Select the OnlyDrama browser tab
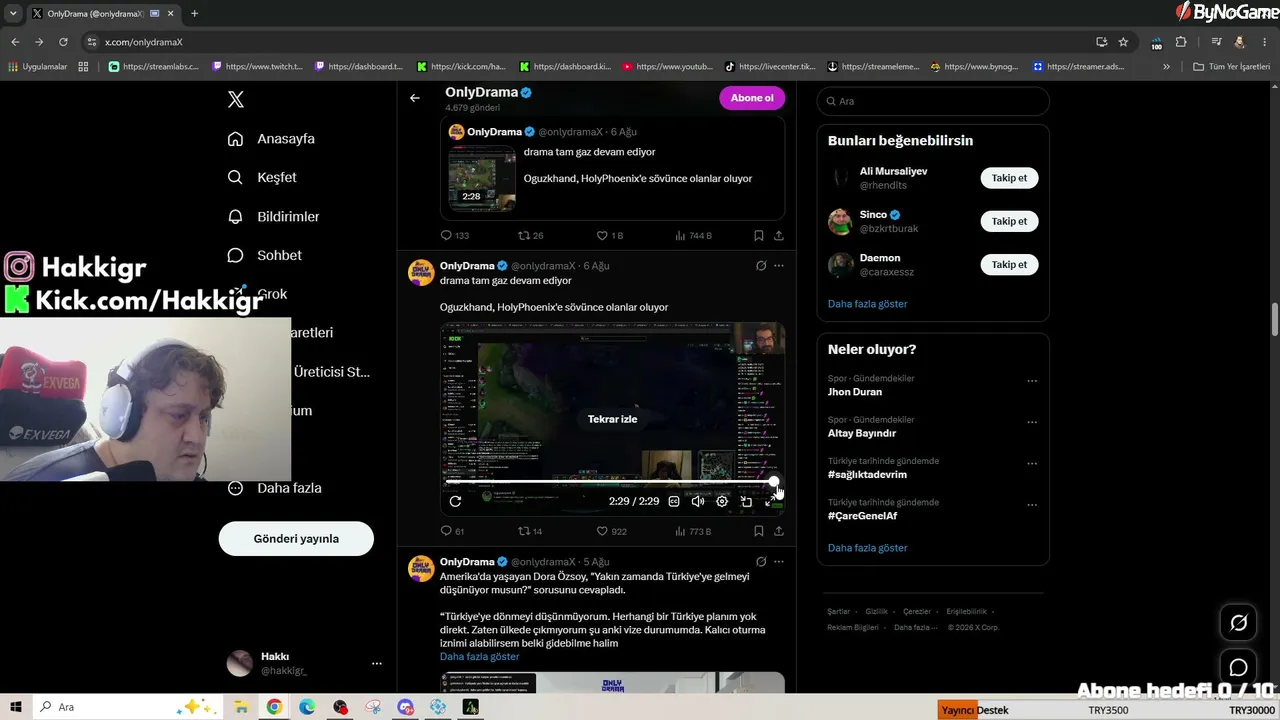Viewport: 1280px width, 720px height. 103,13
